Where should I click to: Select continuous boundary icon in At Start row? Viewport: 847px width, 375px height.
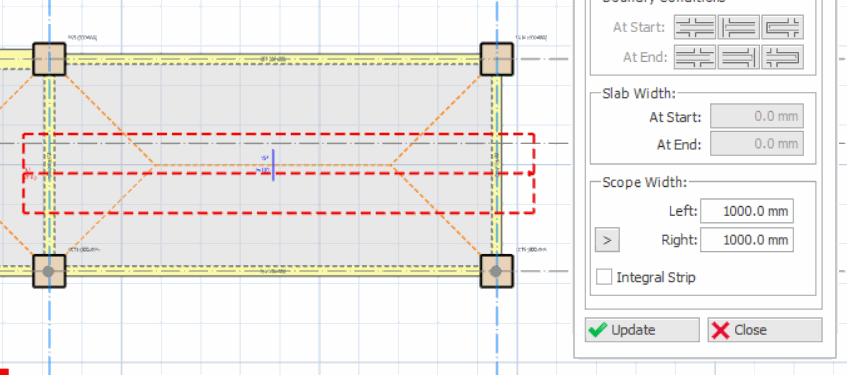click(x=695, y=27)
